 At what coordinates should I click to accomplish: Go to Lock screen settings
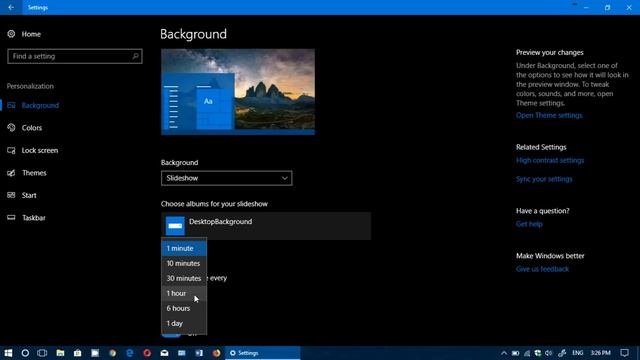click(40, 150)
